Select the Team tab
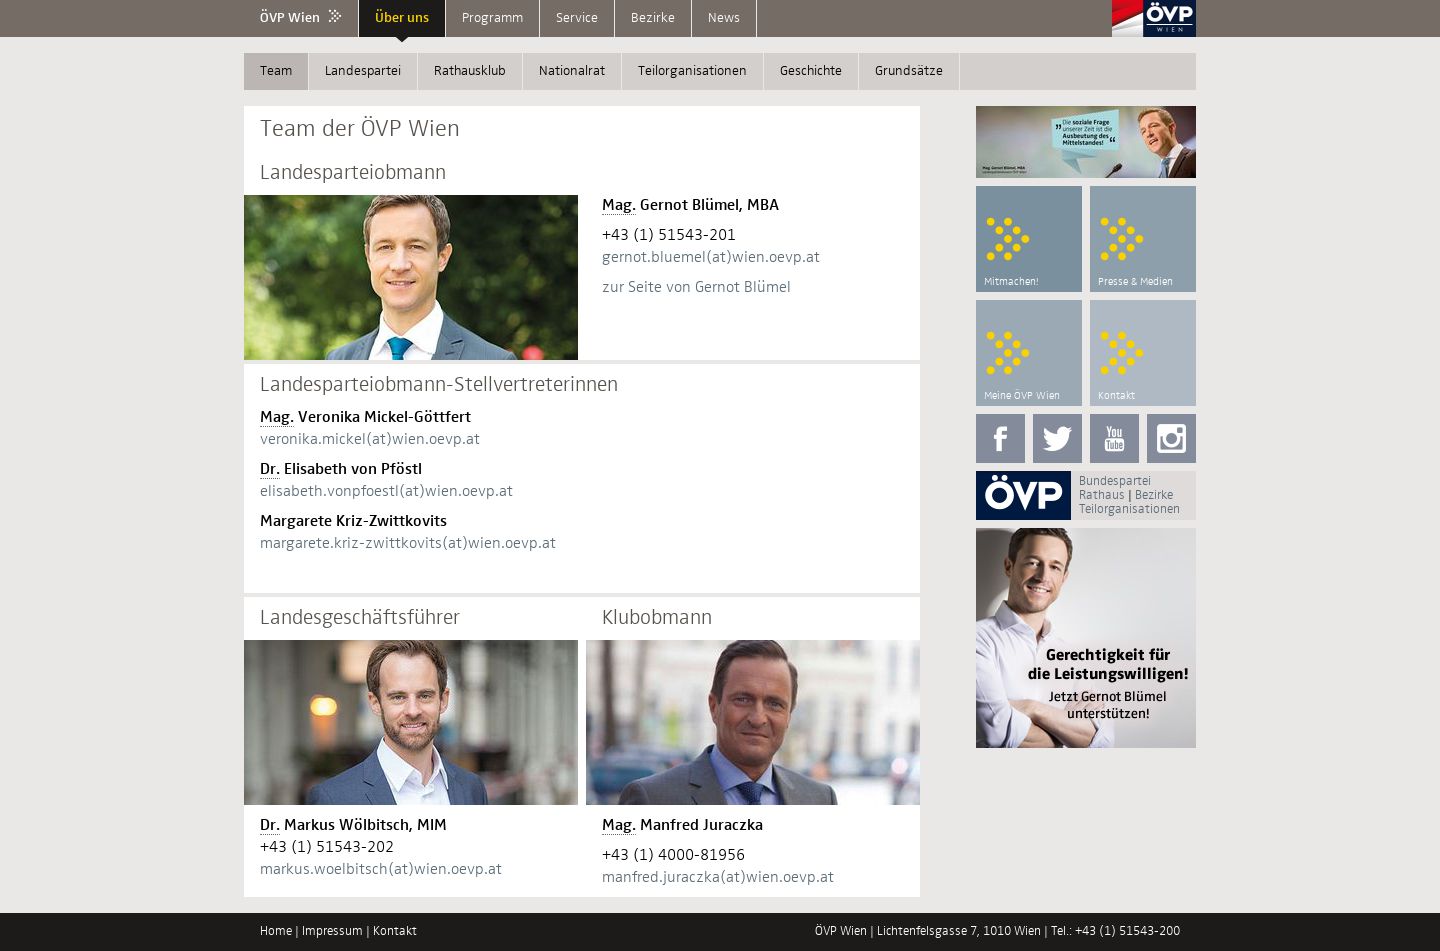Image resolution: width=1440 pixels, height=951 pixels. pos(276,71)
